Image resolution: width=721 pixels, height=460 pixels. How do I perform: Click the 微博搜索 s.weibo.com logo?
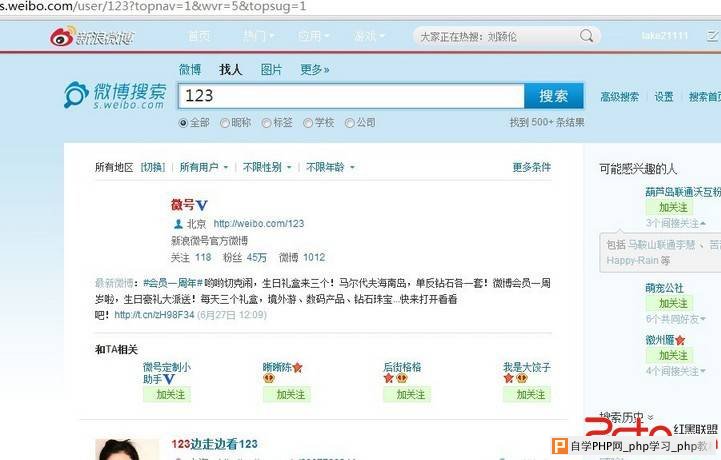click(x=115, y=96)
